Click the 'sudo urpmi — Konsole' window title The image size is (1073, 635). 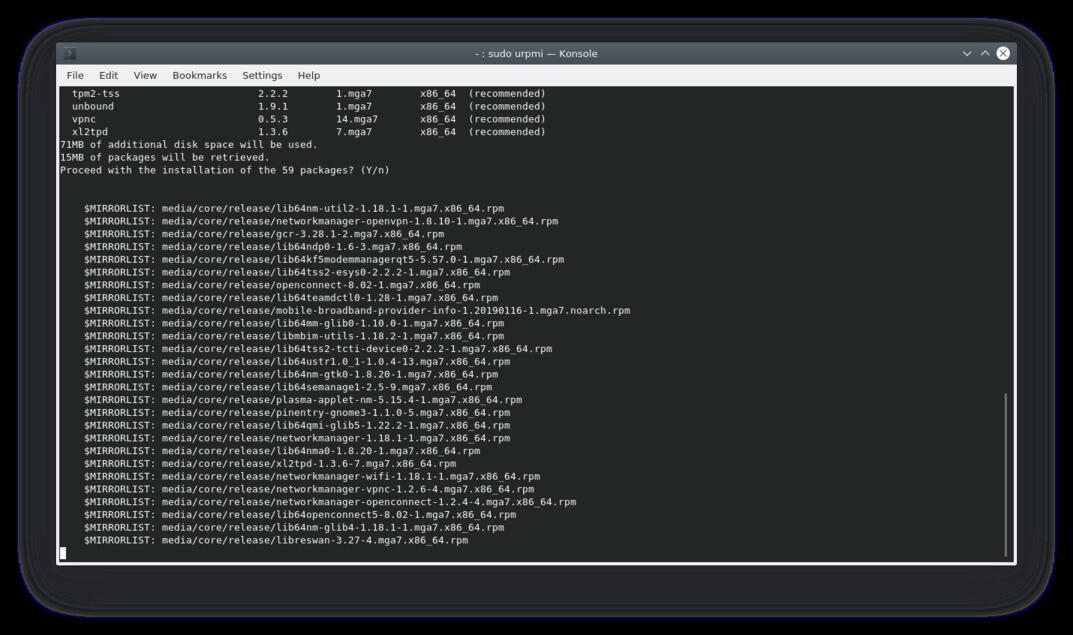pyautogui.click(x=536, y=53)
